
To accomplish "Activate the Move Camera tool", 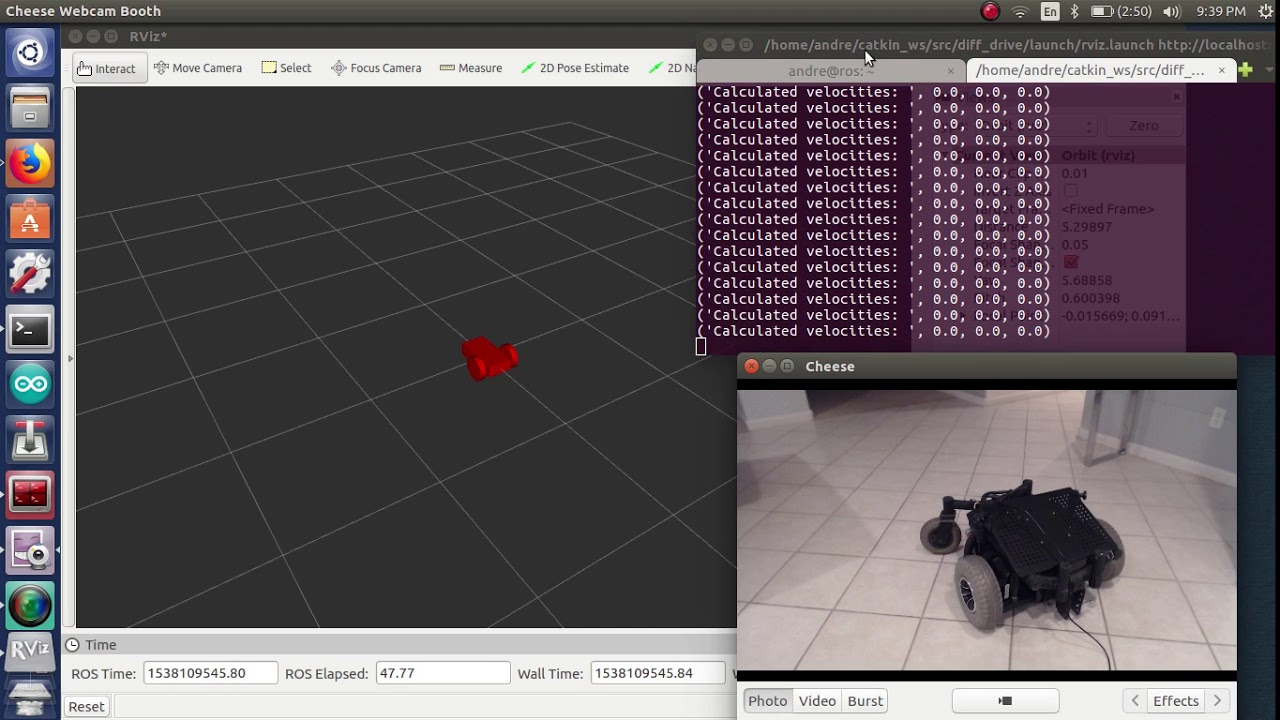I will 197,68.
